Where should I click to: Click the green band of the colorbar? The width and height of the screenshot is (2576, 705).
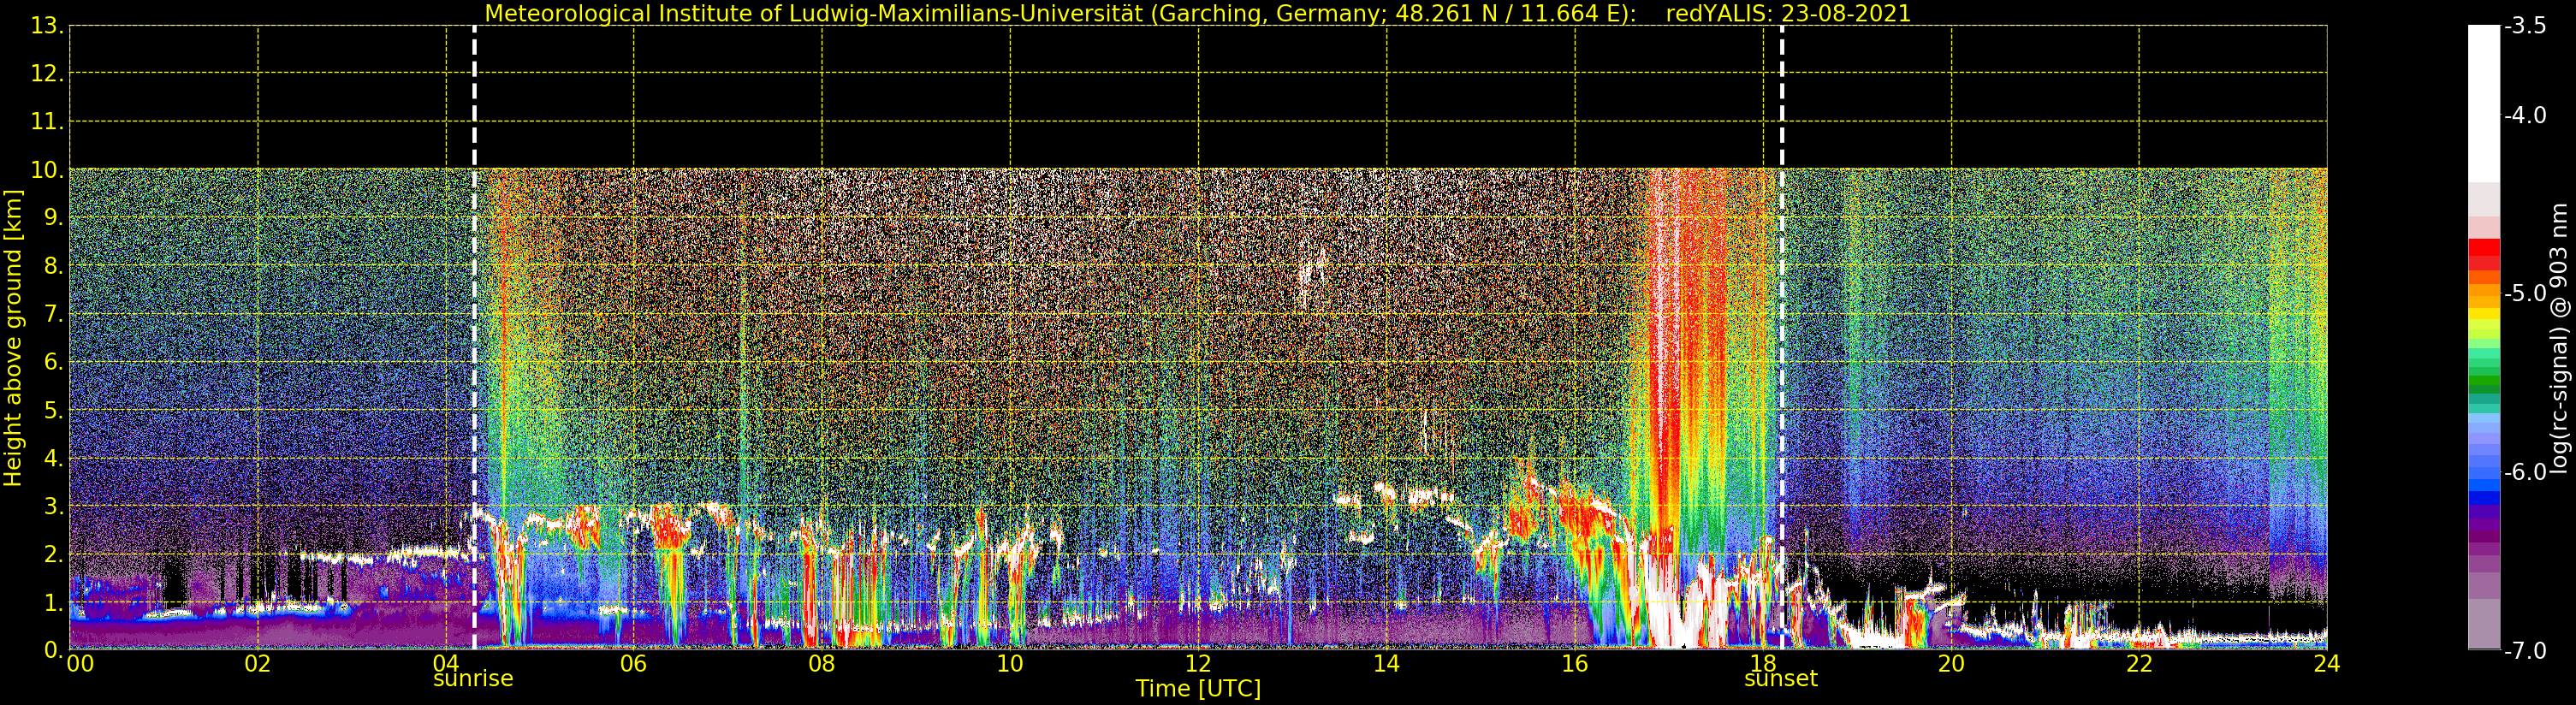coord(2484,378)
